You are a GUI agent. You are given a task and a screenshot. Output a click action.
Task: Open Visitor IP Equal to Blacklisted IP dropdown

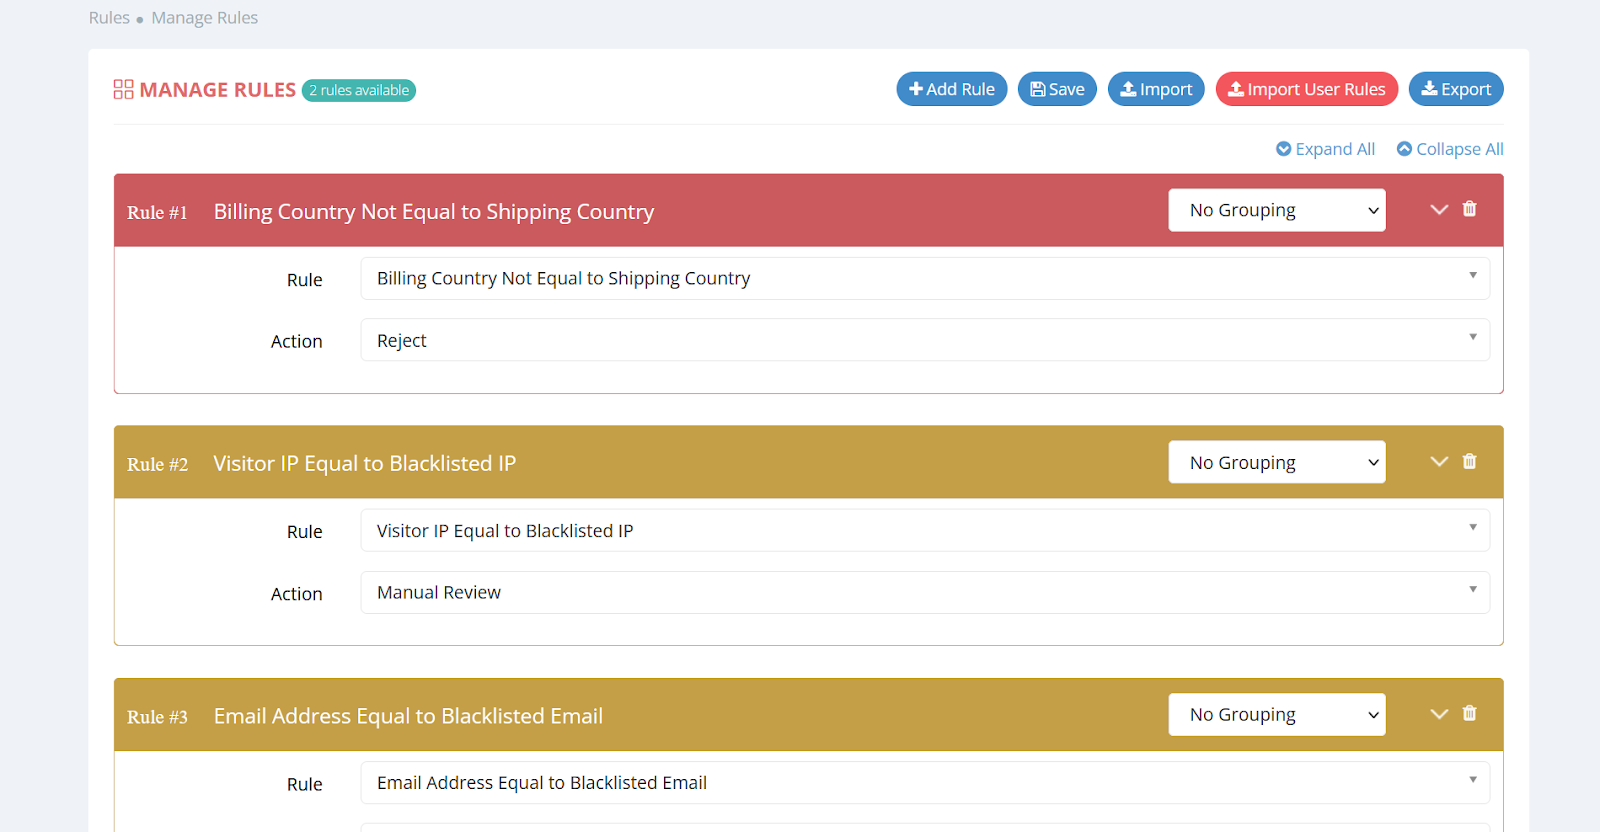click(925, 530)
